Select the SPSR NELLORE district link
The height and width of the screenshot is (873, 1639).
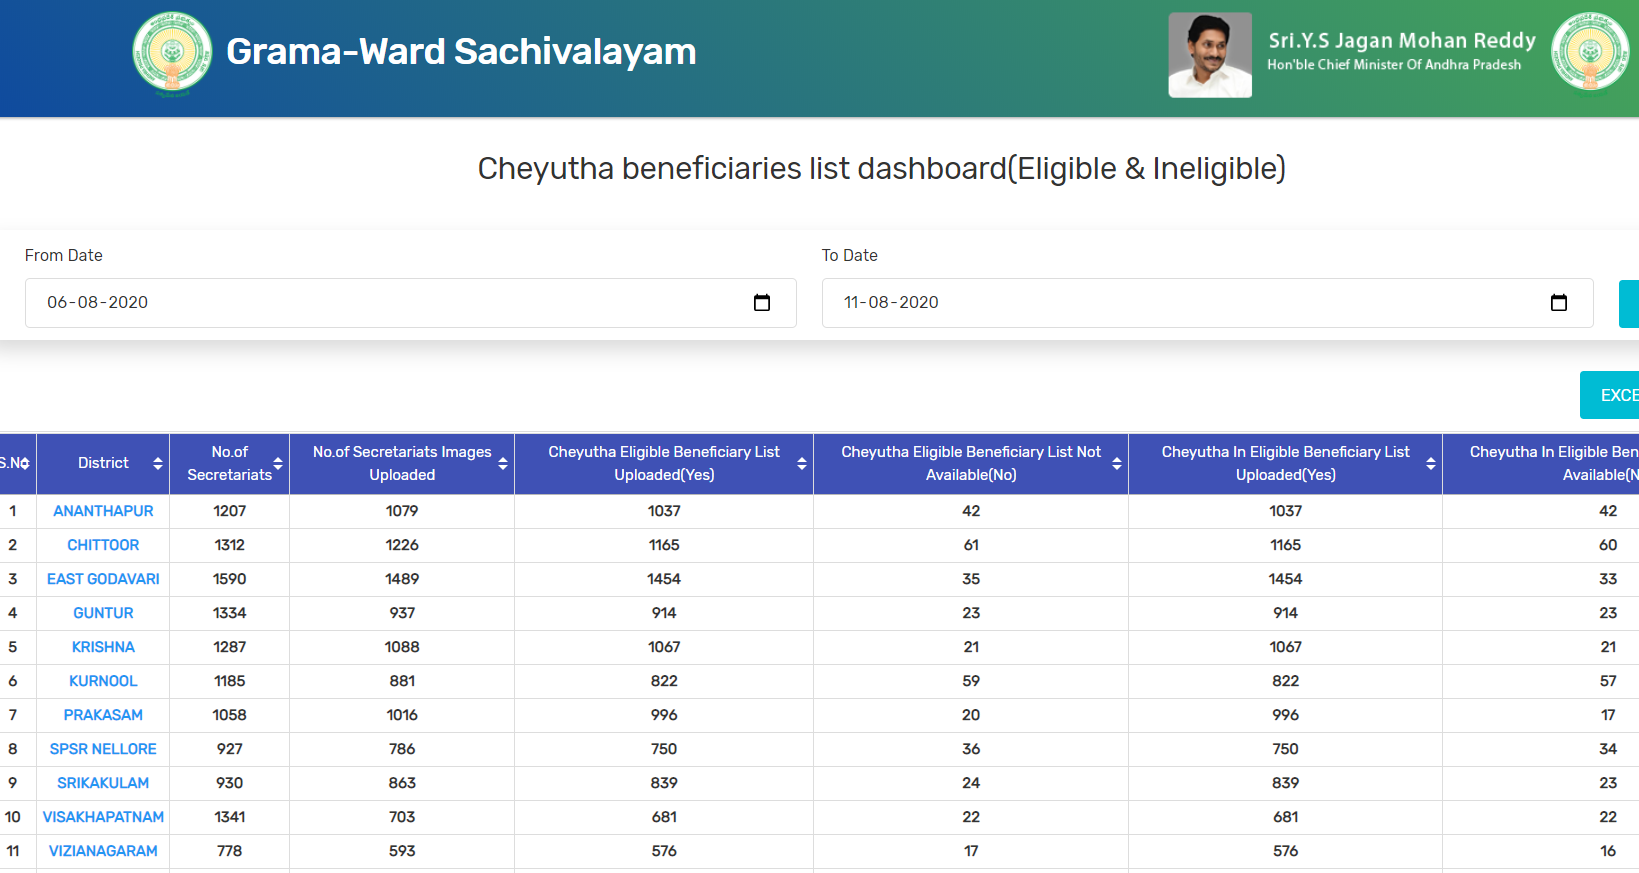(x=103, y=749)
